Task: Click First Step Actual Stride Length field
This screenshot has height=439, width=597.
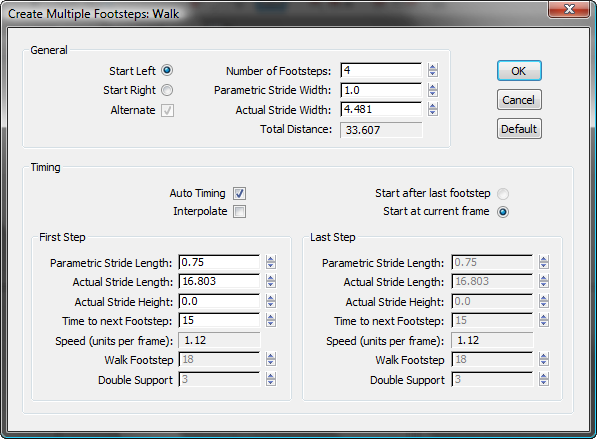Action: click(219, 281)
